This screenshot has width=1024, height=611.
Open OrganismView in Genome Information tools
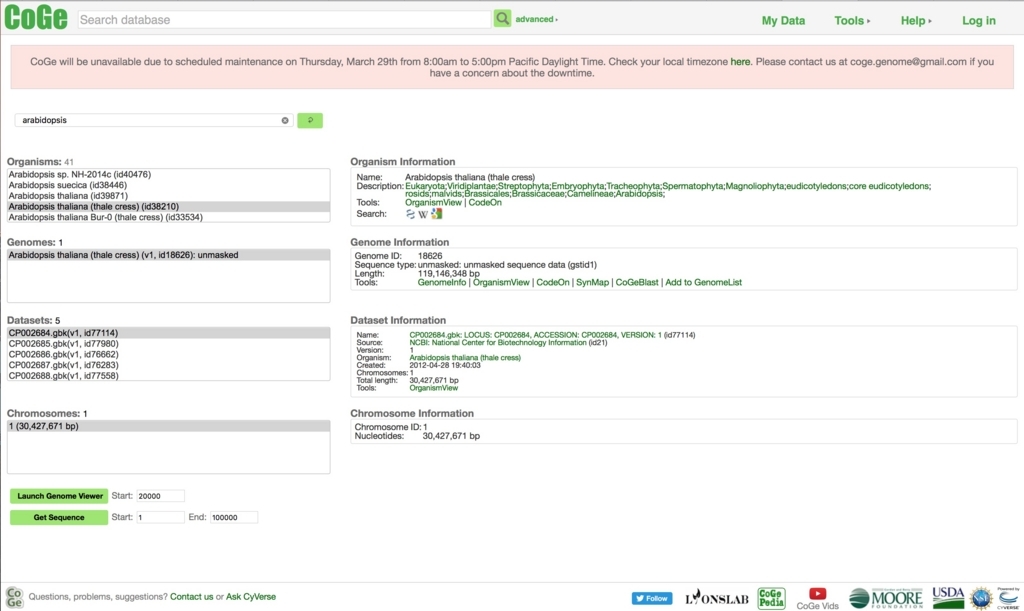[501, 283]
